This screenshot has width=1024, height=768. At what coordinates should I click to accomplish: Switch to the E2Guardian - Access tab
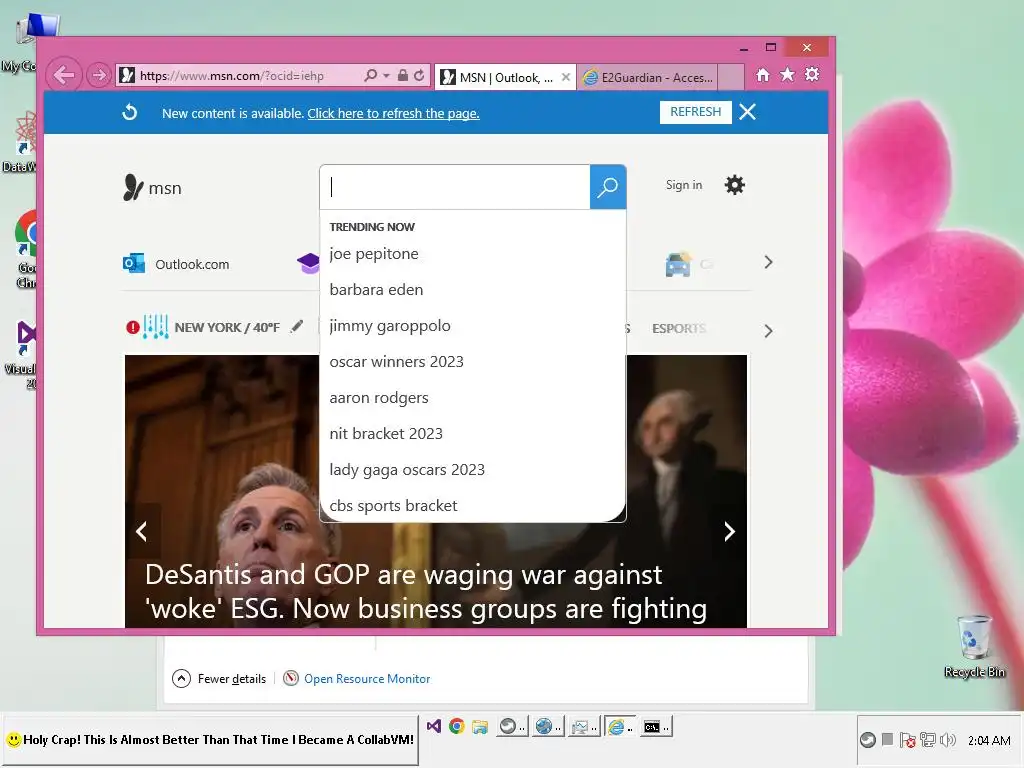tap(647, 78)
